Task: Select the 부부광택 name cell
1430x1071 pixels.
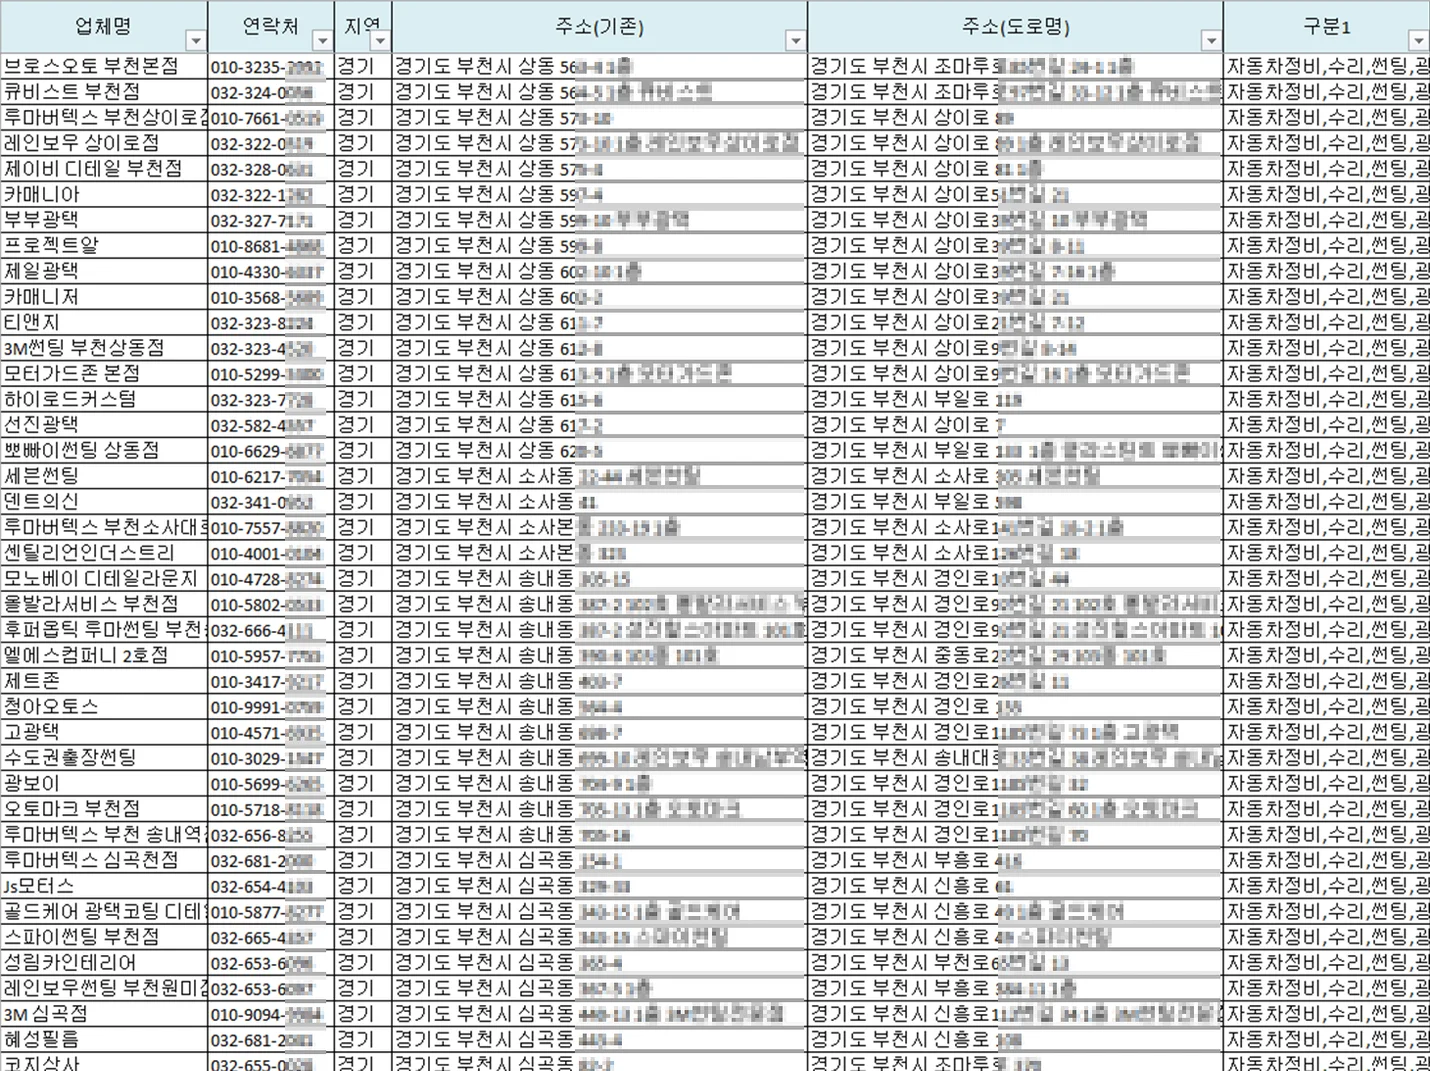Action: click(x=104, y=220)
